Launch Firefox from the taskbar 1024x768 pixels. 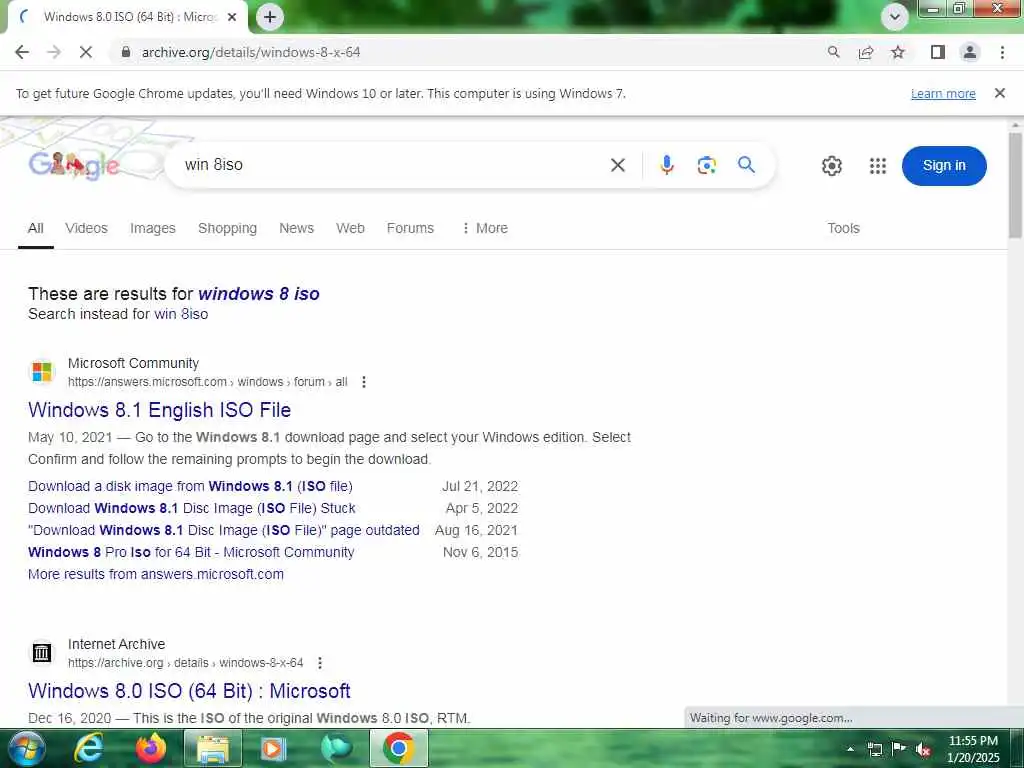tap(151, 748)
